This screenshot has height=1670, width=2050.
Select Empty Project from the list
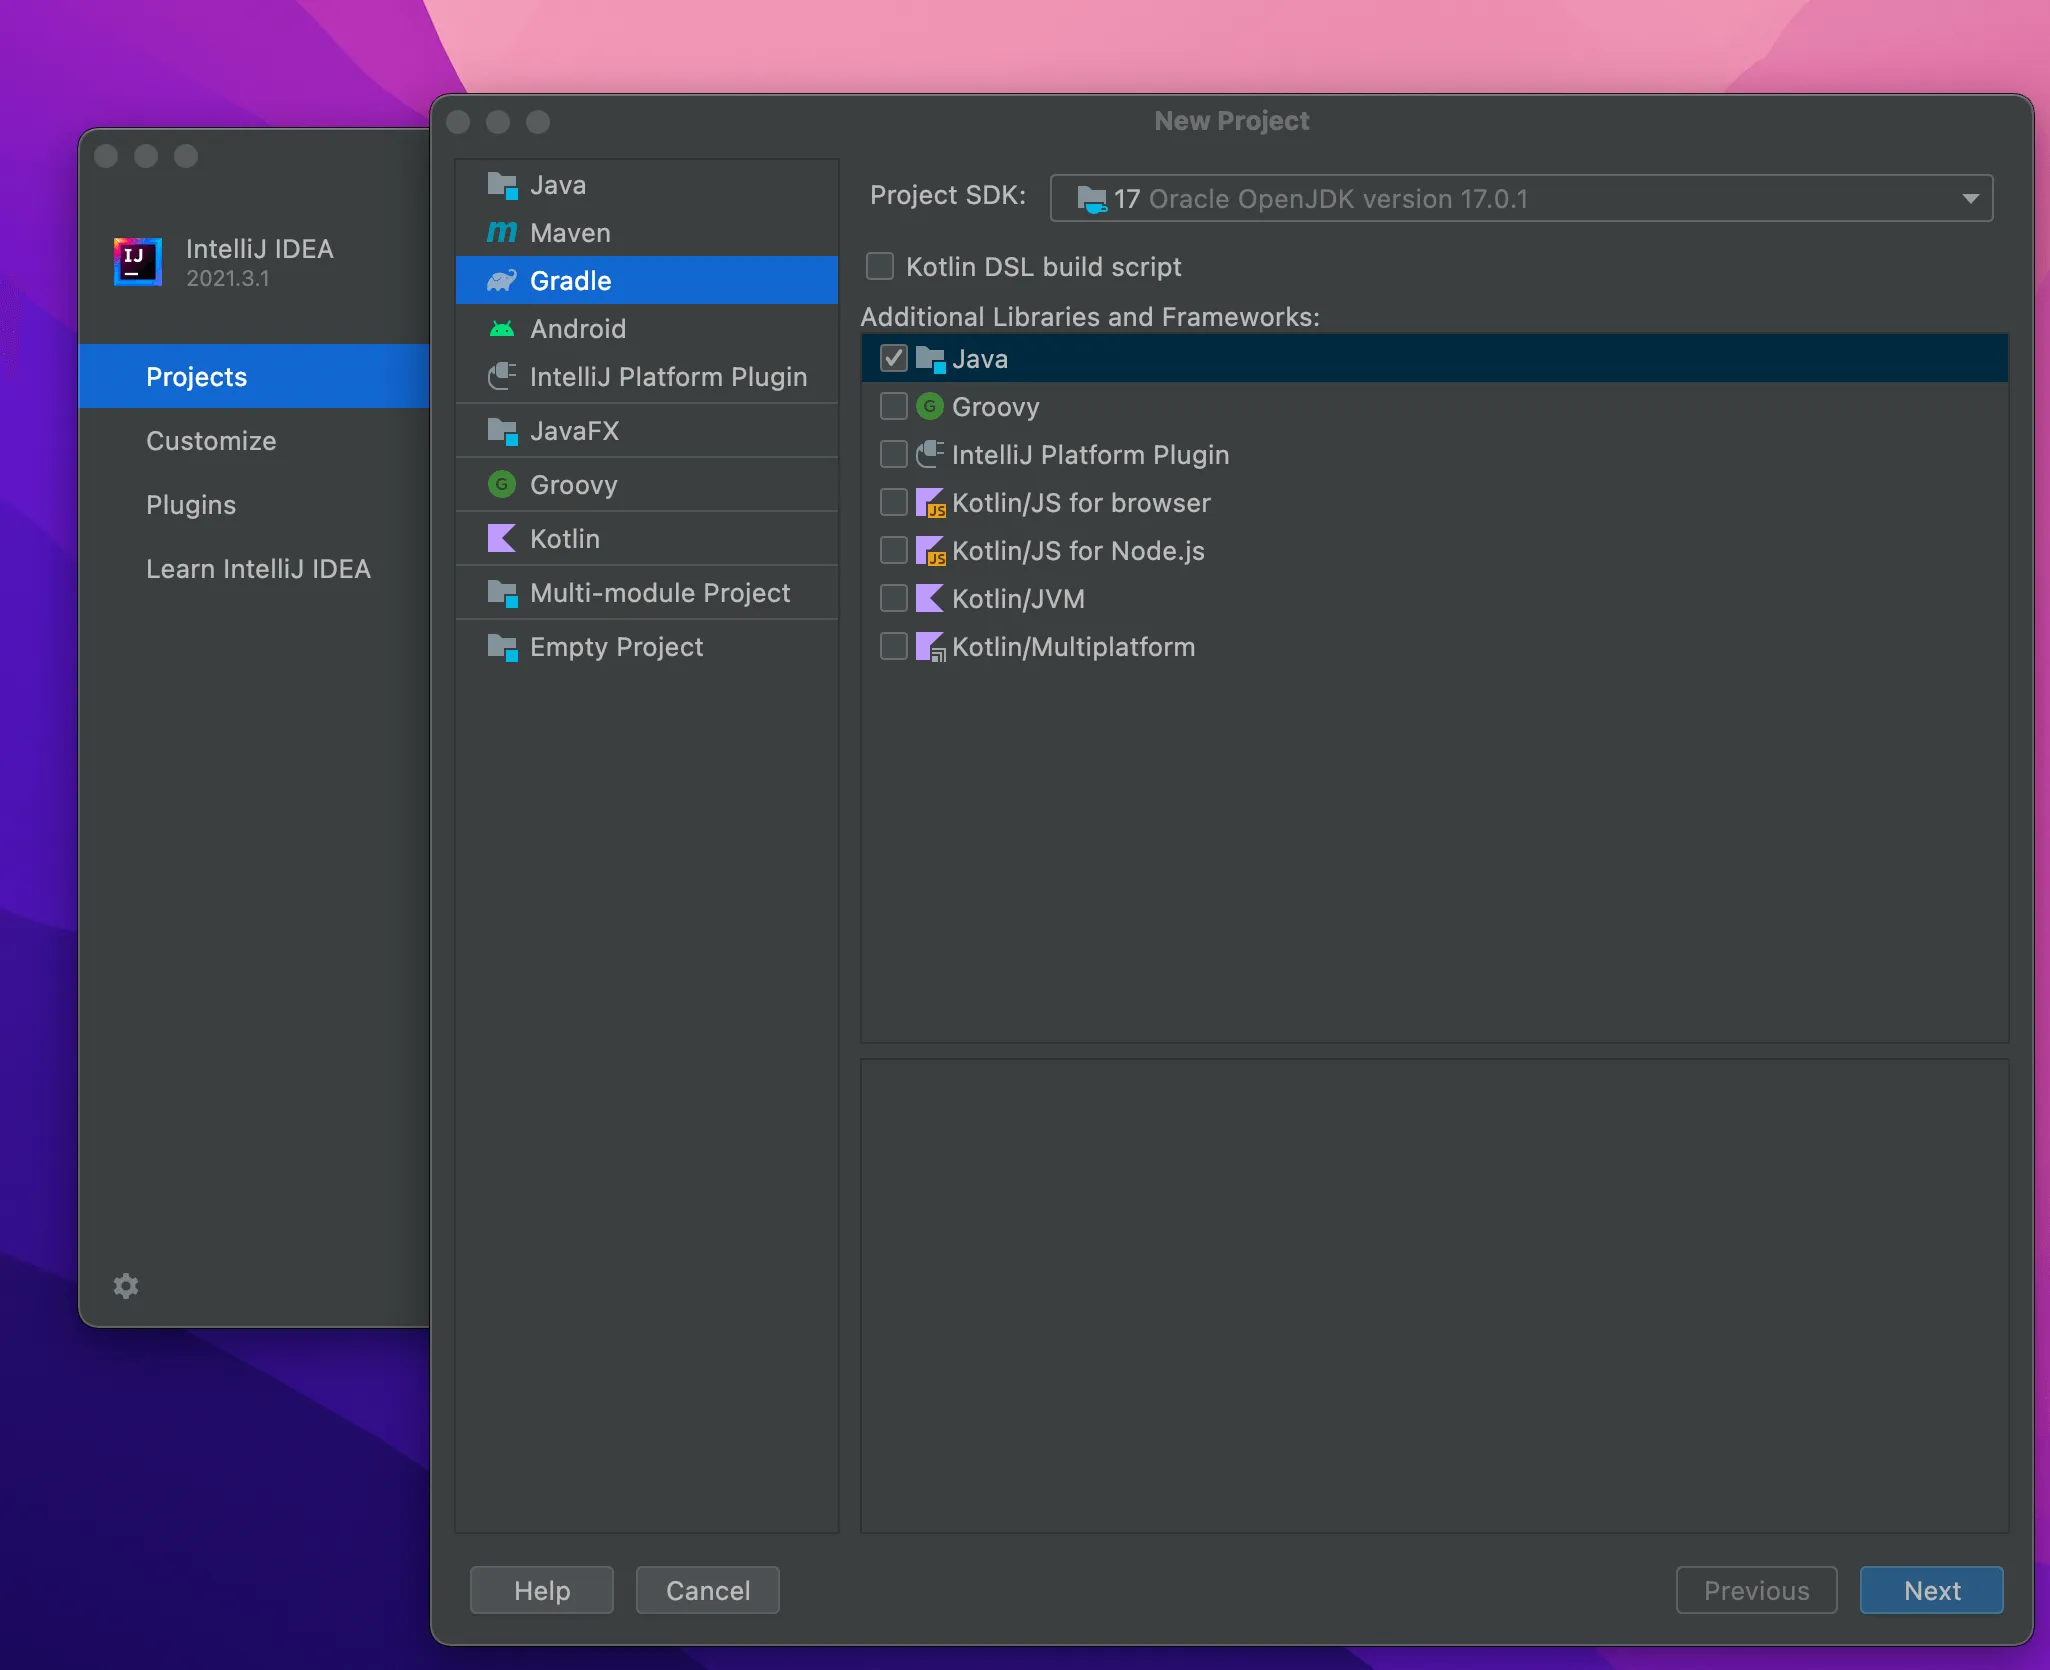point(616,646)
